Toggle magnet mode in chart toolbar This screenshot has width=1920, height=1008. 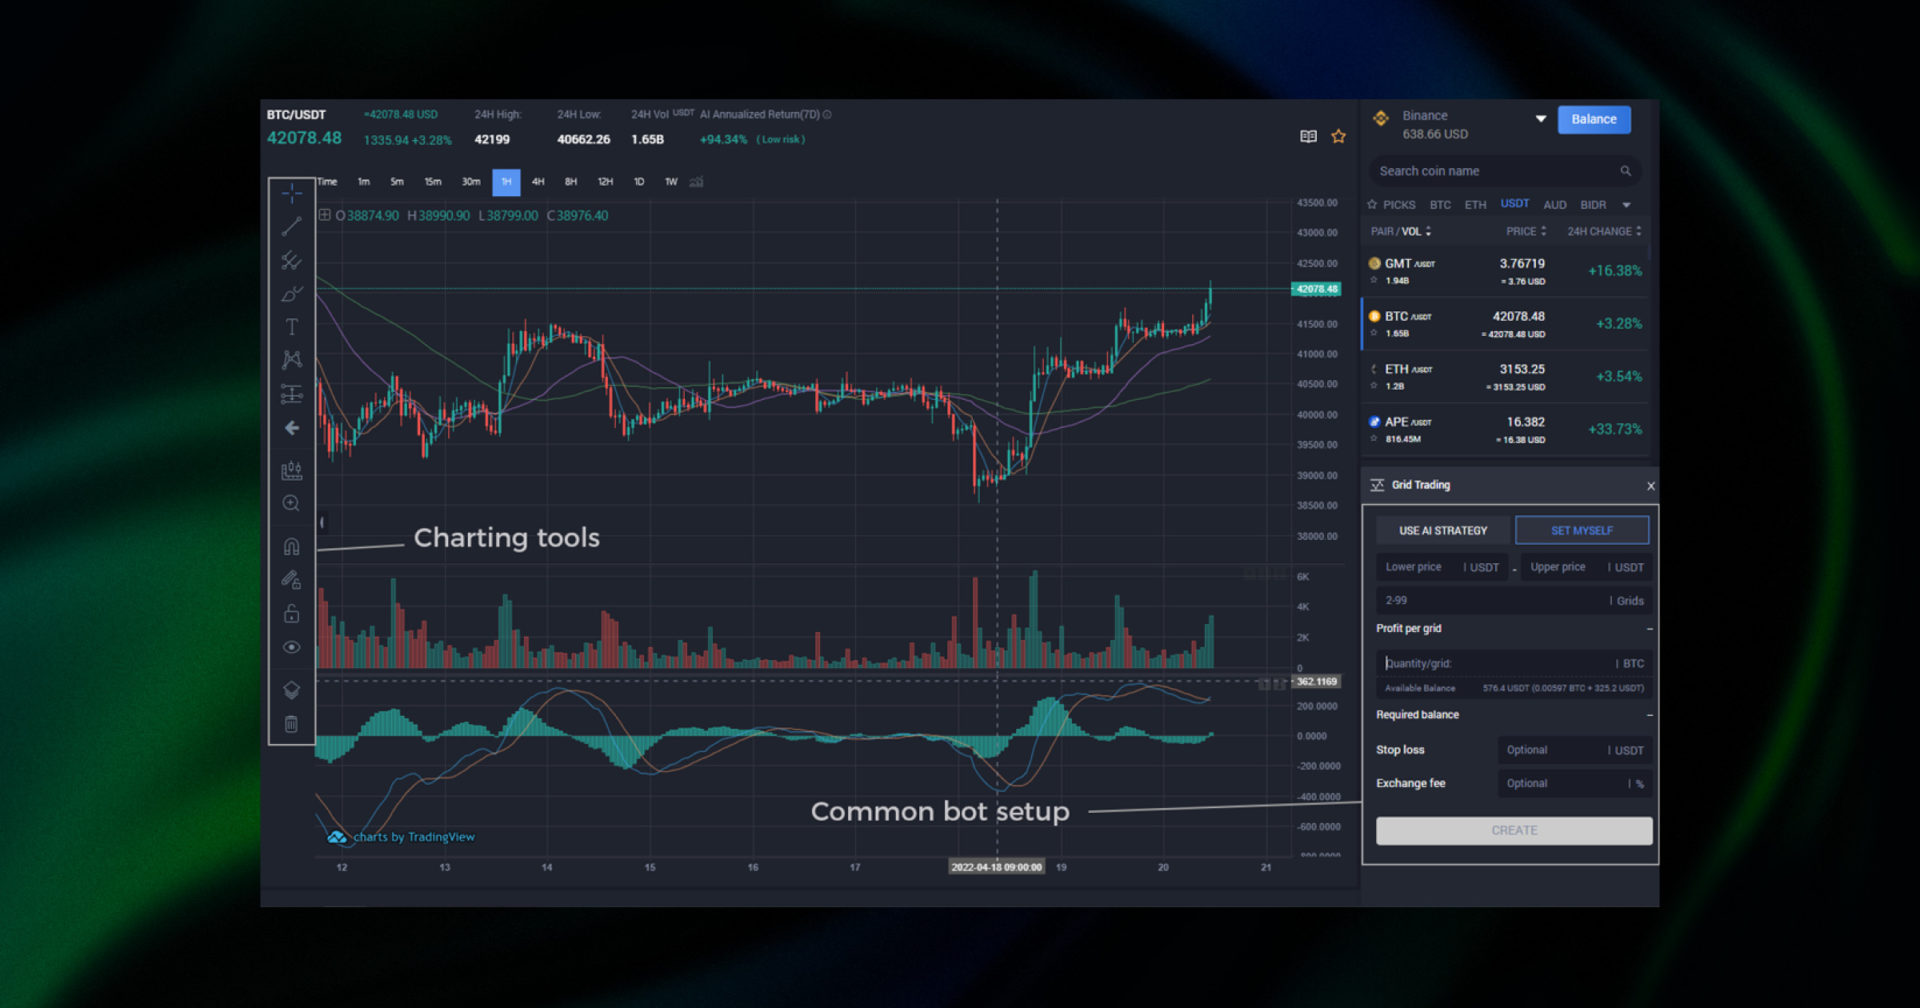click(291, 546)
